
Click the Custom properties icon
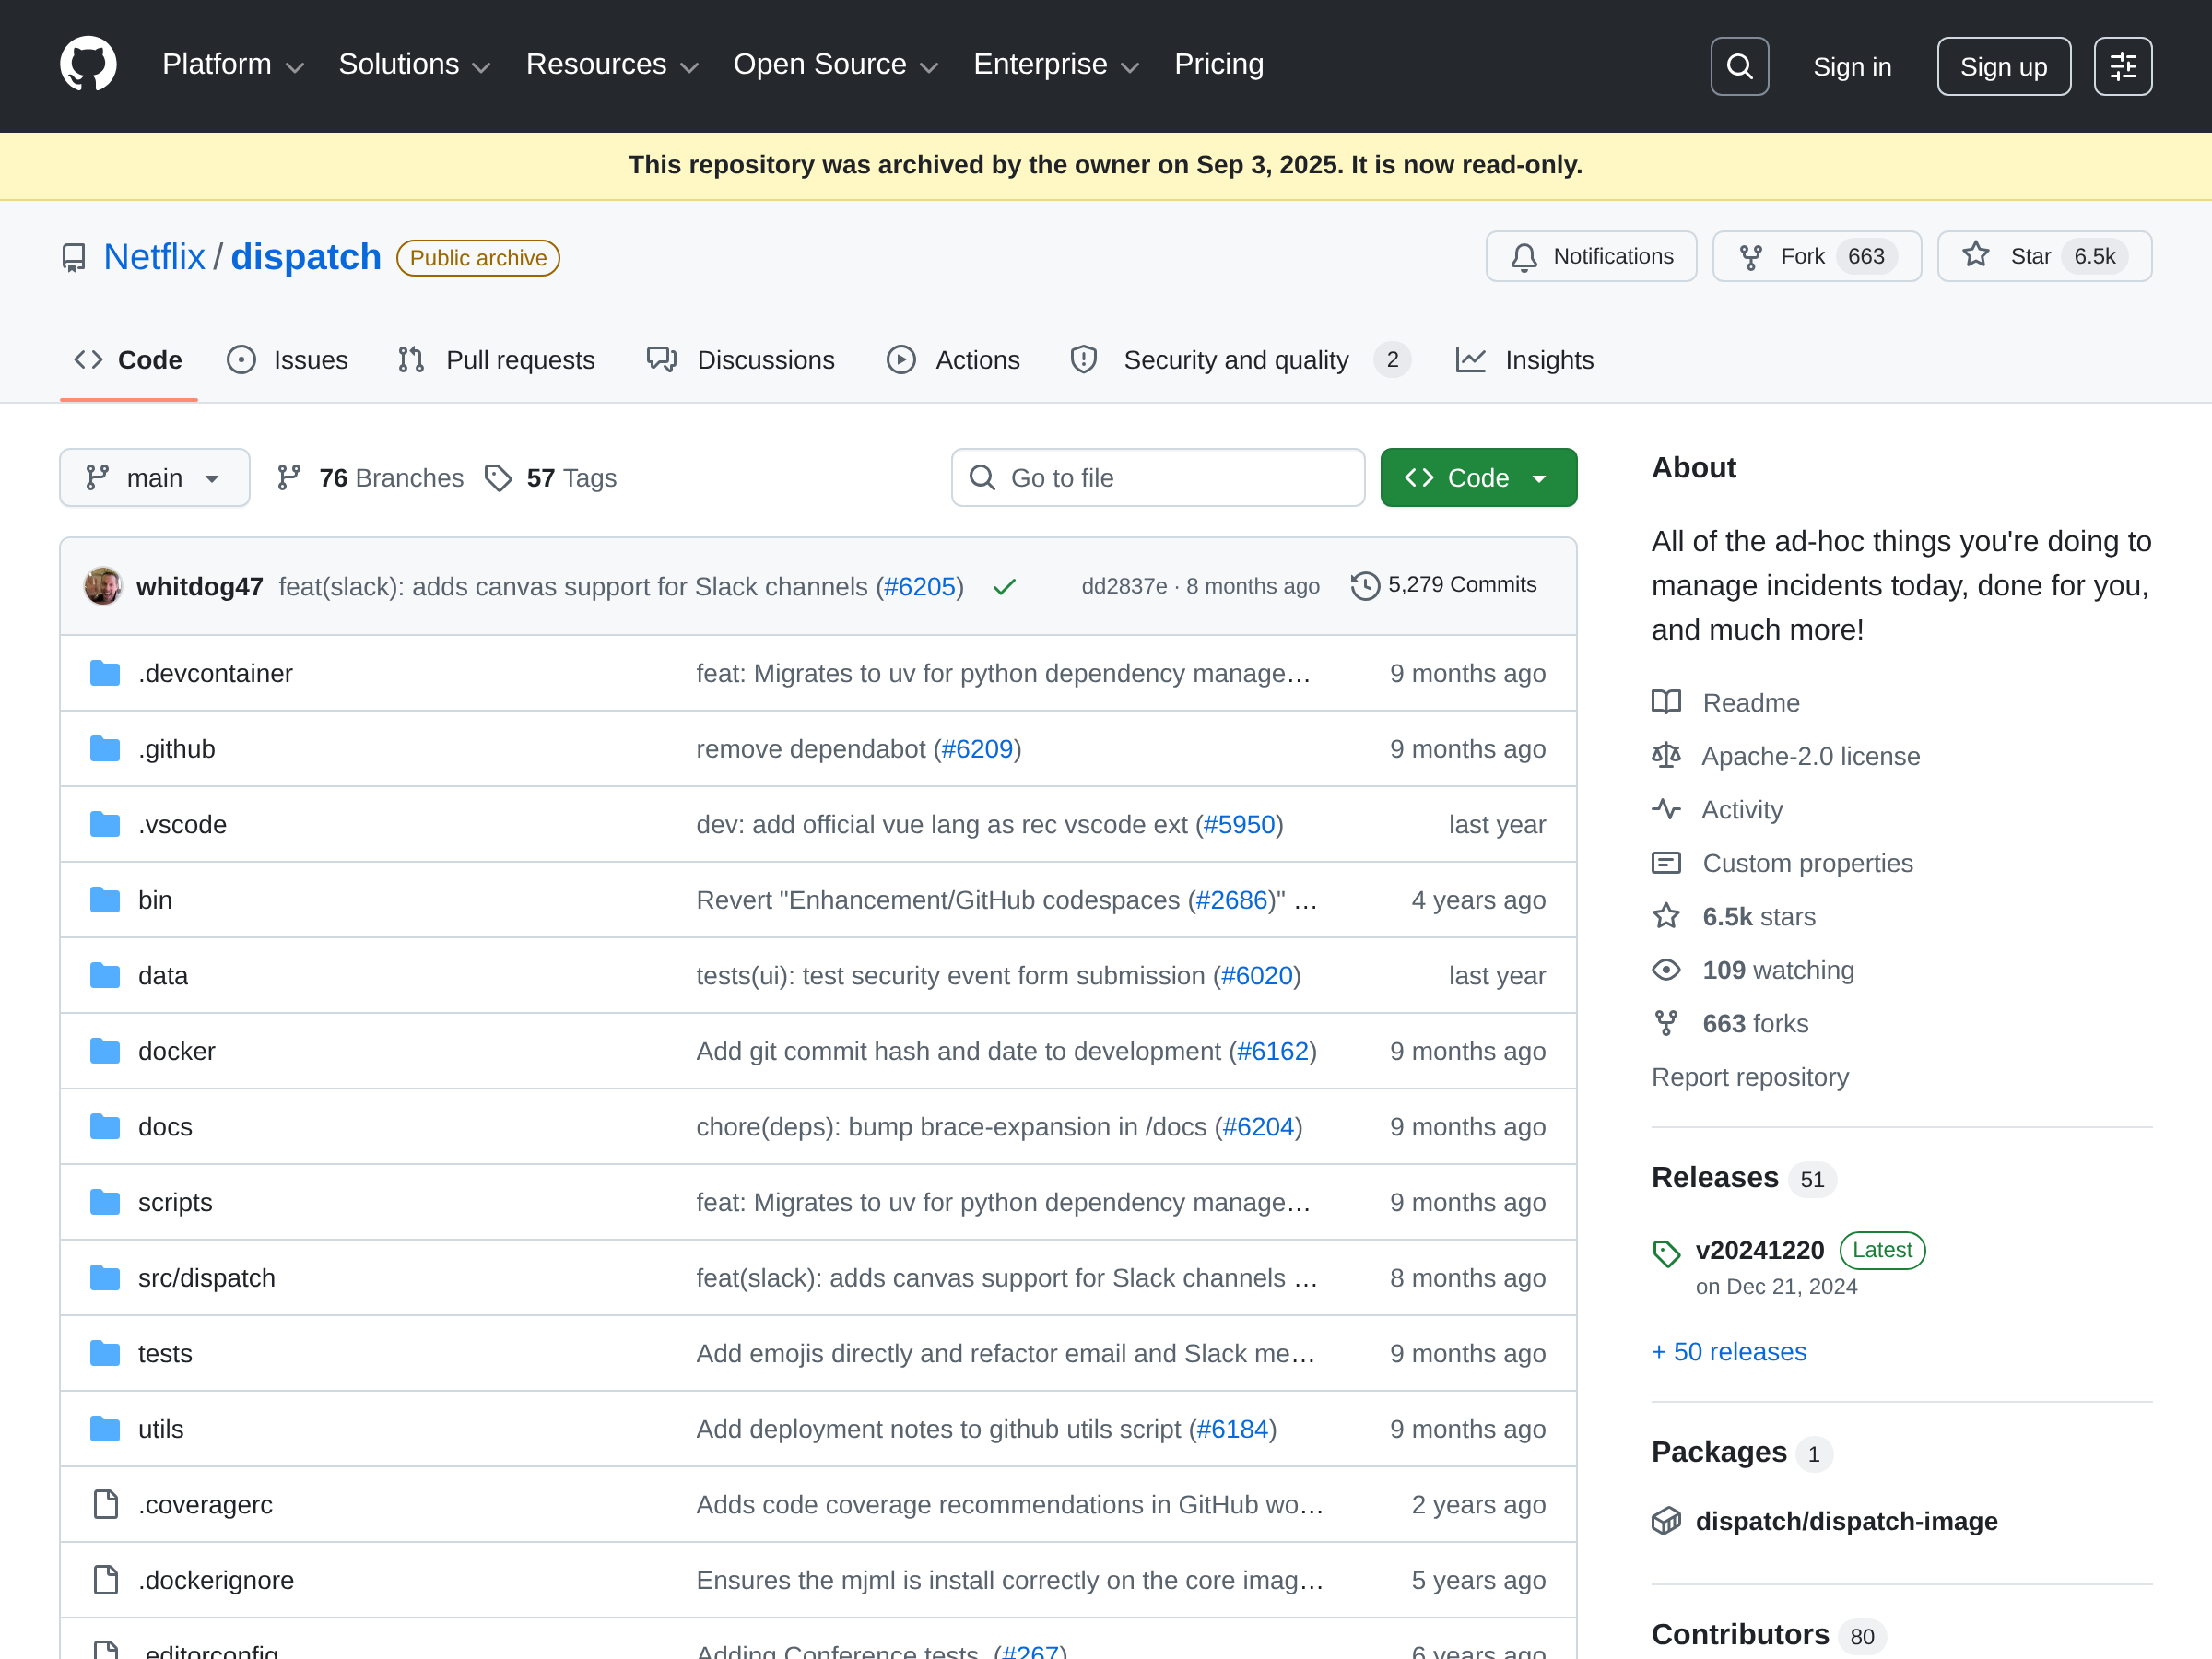point(1666,863)
